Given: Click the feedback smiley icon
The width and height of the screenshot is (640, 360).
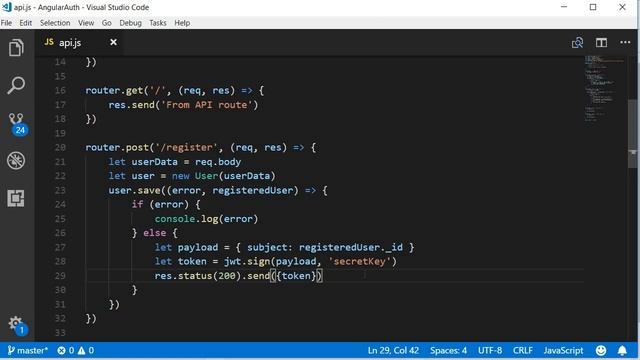Looking at the screenshot, I should [601, 350].
